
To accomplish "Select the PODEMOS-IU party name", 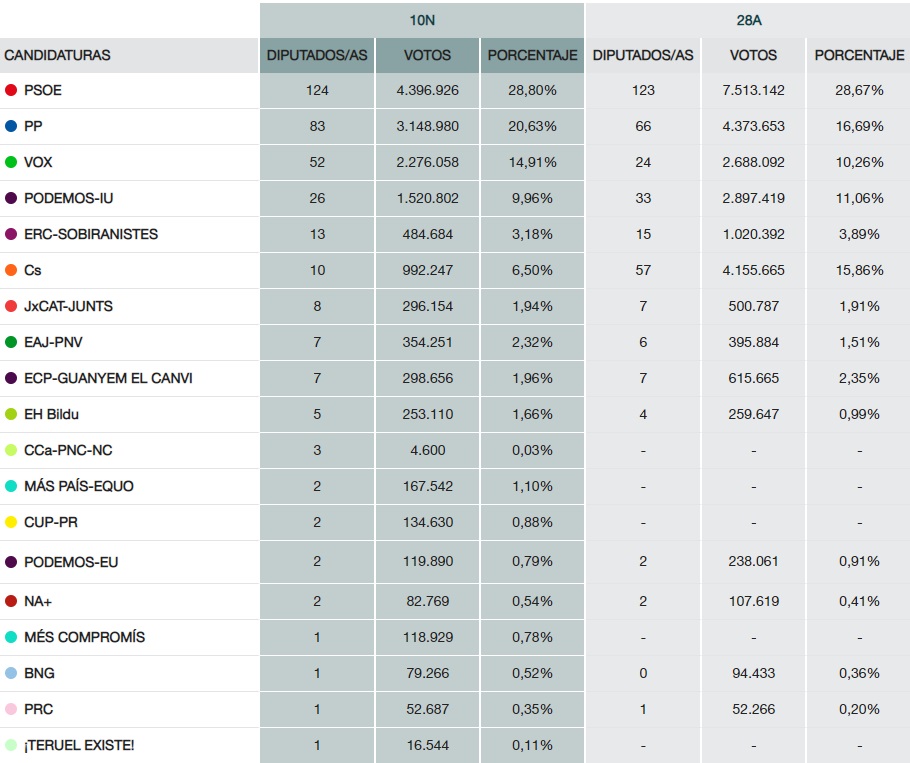I will [x=68, y=198].
